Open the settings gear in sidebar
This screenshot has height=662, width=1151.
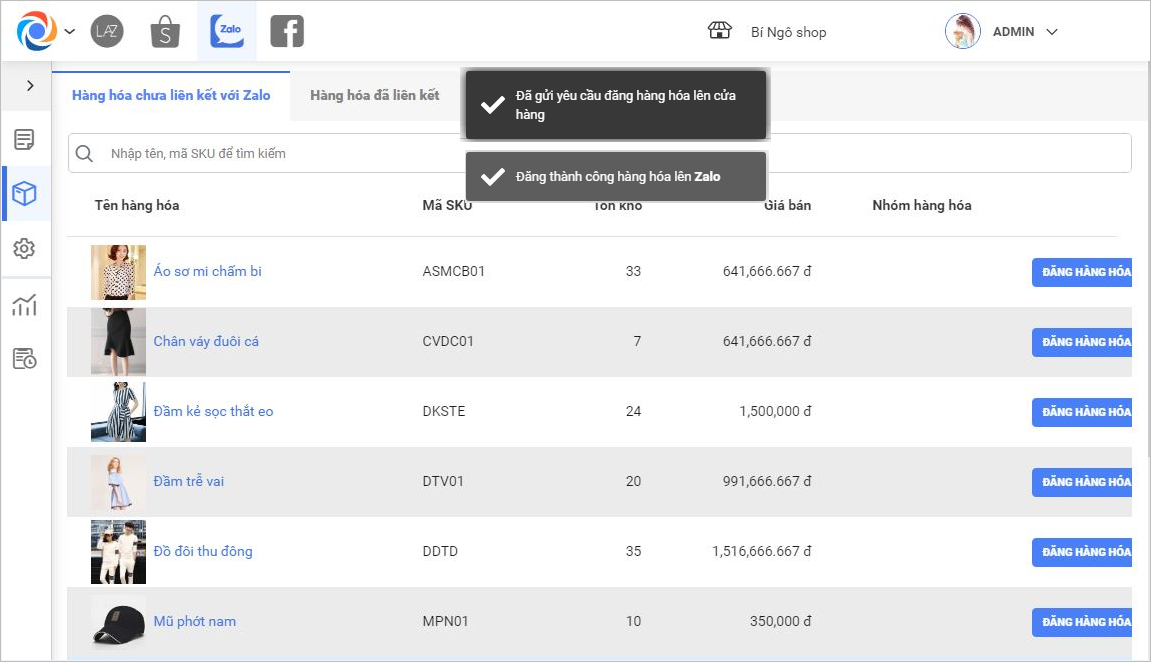pyautogui.click(x=25, y=249)
